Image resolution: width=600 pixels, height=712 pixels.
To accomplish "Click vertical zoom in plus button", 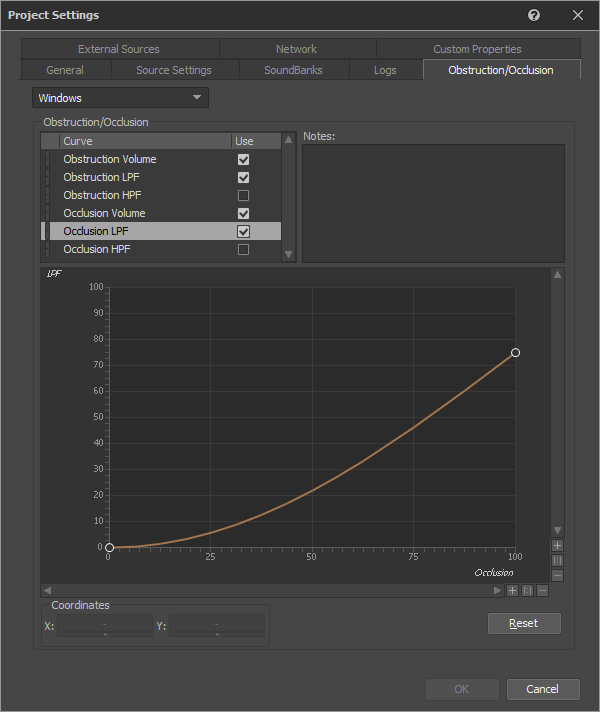I will (557, 546).
